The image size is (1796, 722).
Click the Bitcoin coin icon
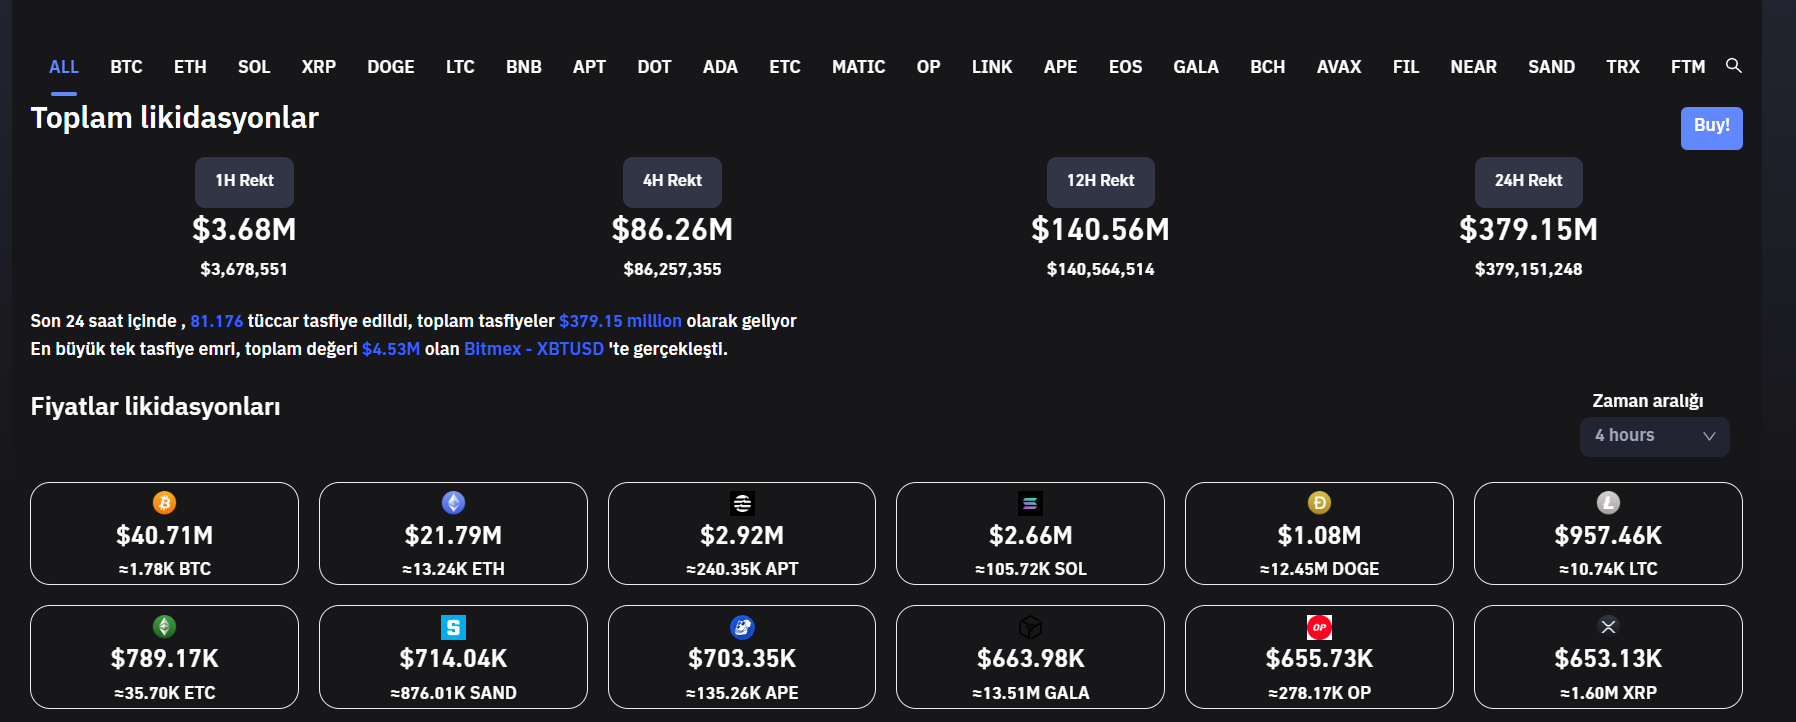164,502
